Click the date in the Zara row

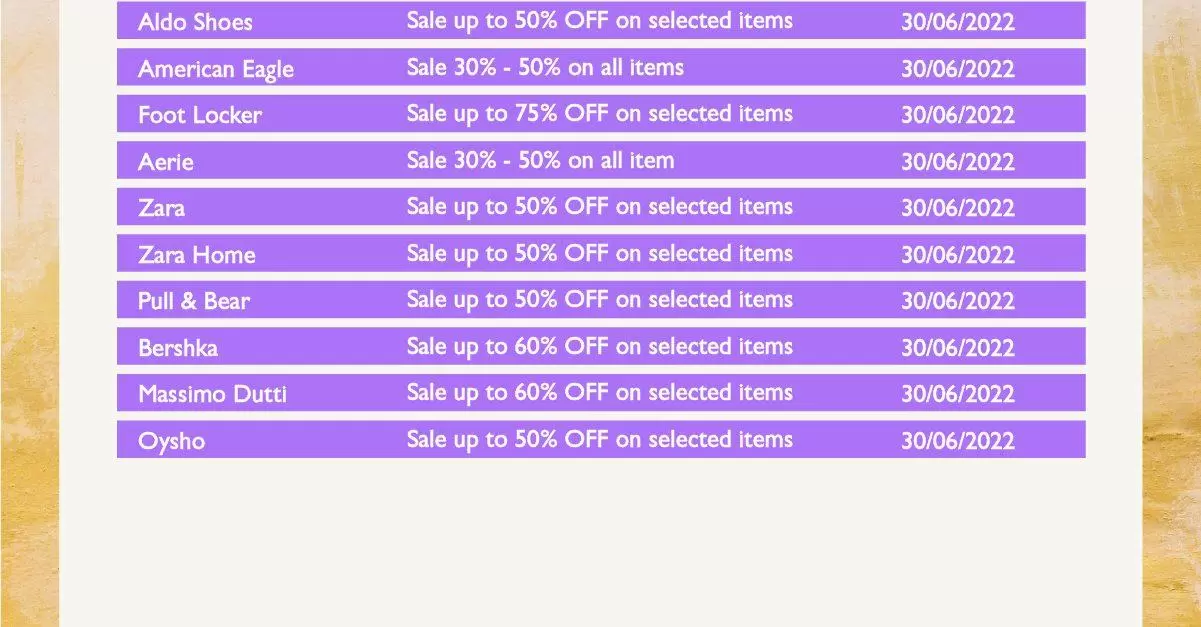tap(958, 208)
